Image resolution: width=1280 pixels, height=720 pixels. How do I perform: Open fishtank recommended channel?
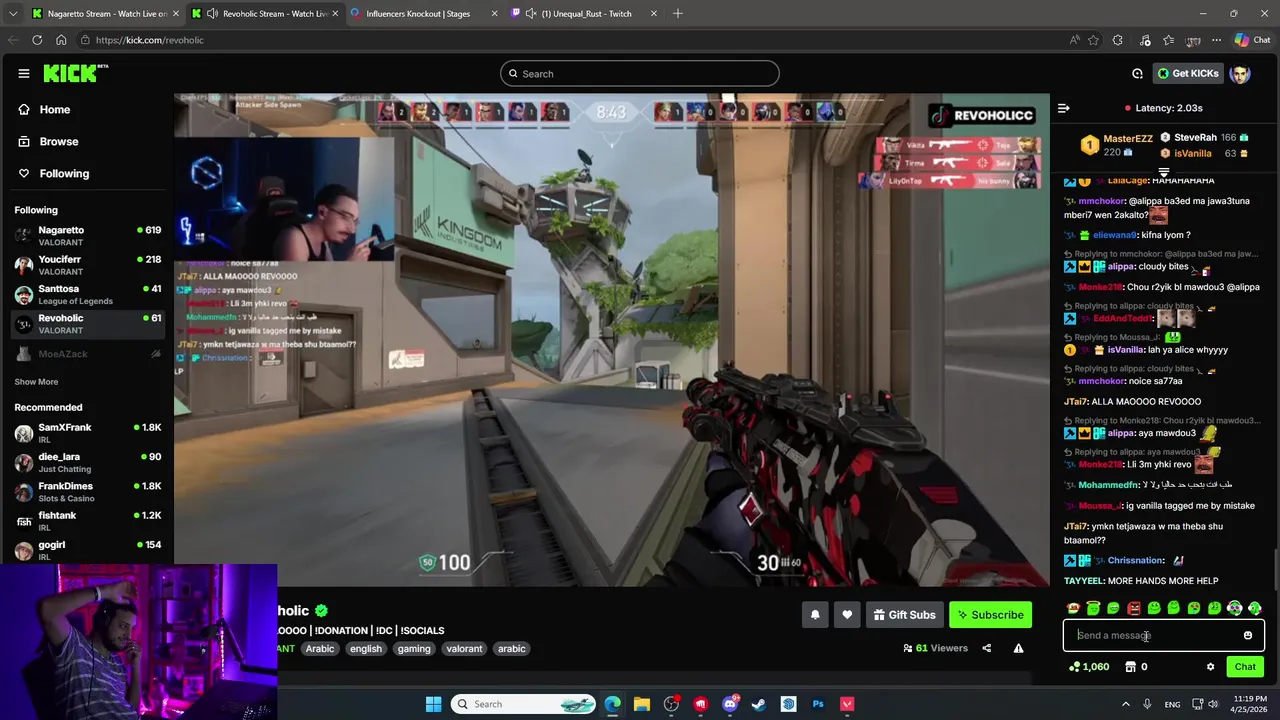click(88, 521)
